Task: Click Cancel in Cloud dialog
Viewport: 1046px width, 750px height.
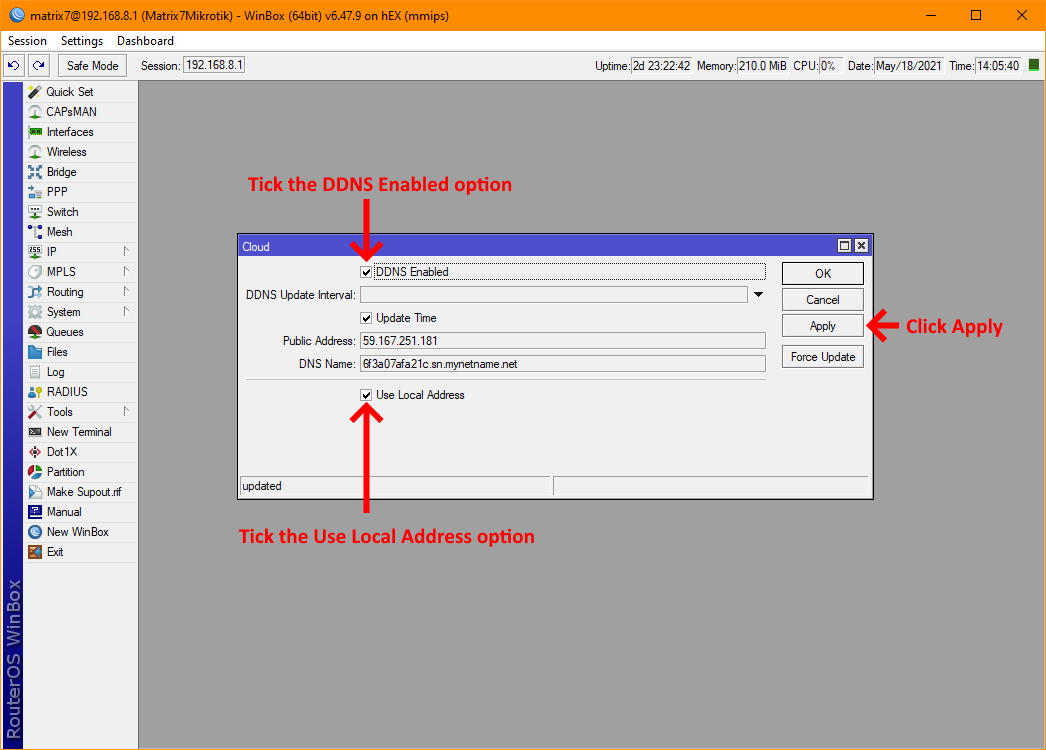Action: point(823,300)
